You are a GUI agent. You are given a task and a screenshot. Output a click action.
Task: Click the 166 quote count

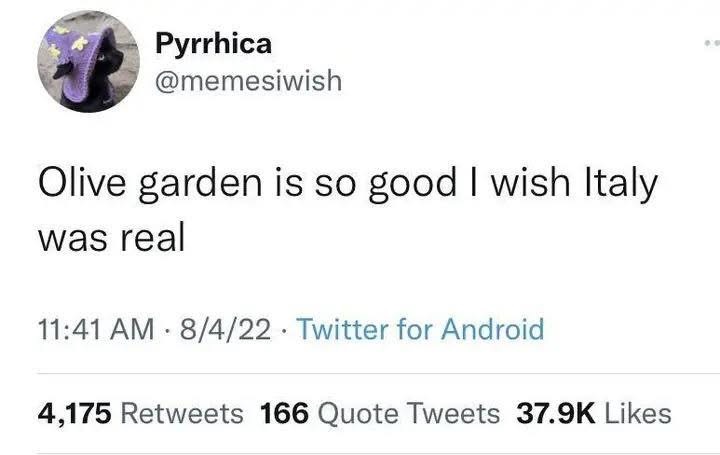coord(284,413)
